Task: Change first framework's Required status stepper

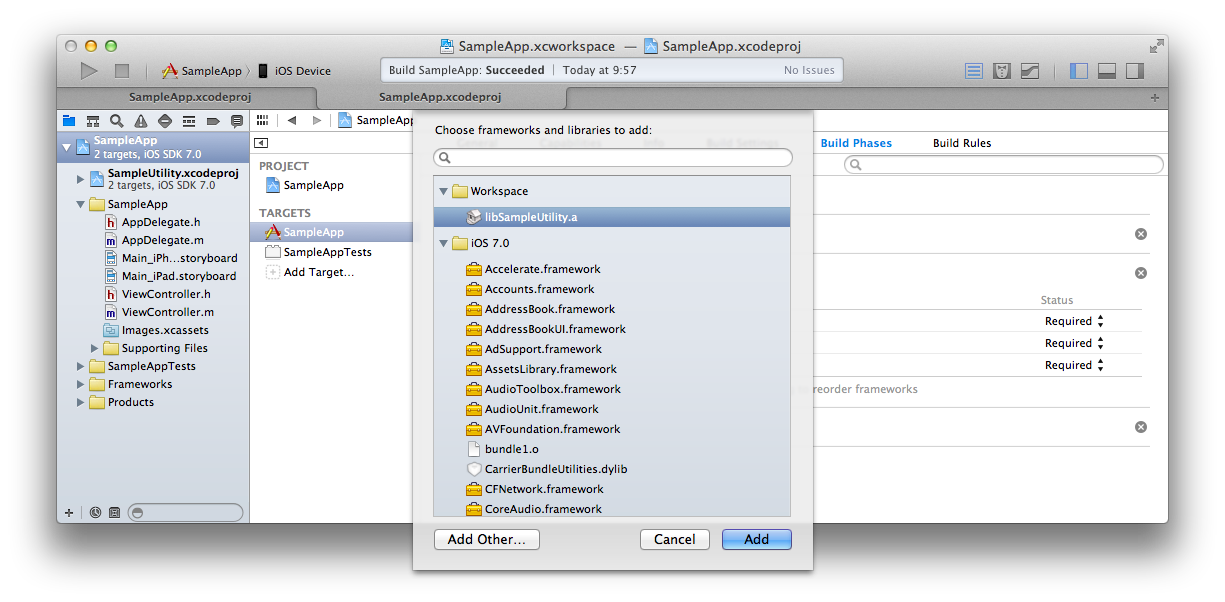Action: pos(1100,321)
